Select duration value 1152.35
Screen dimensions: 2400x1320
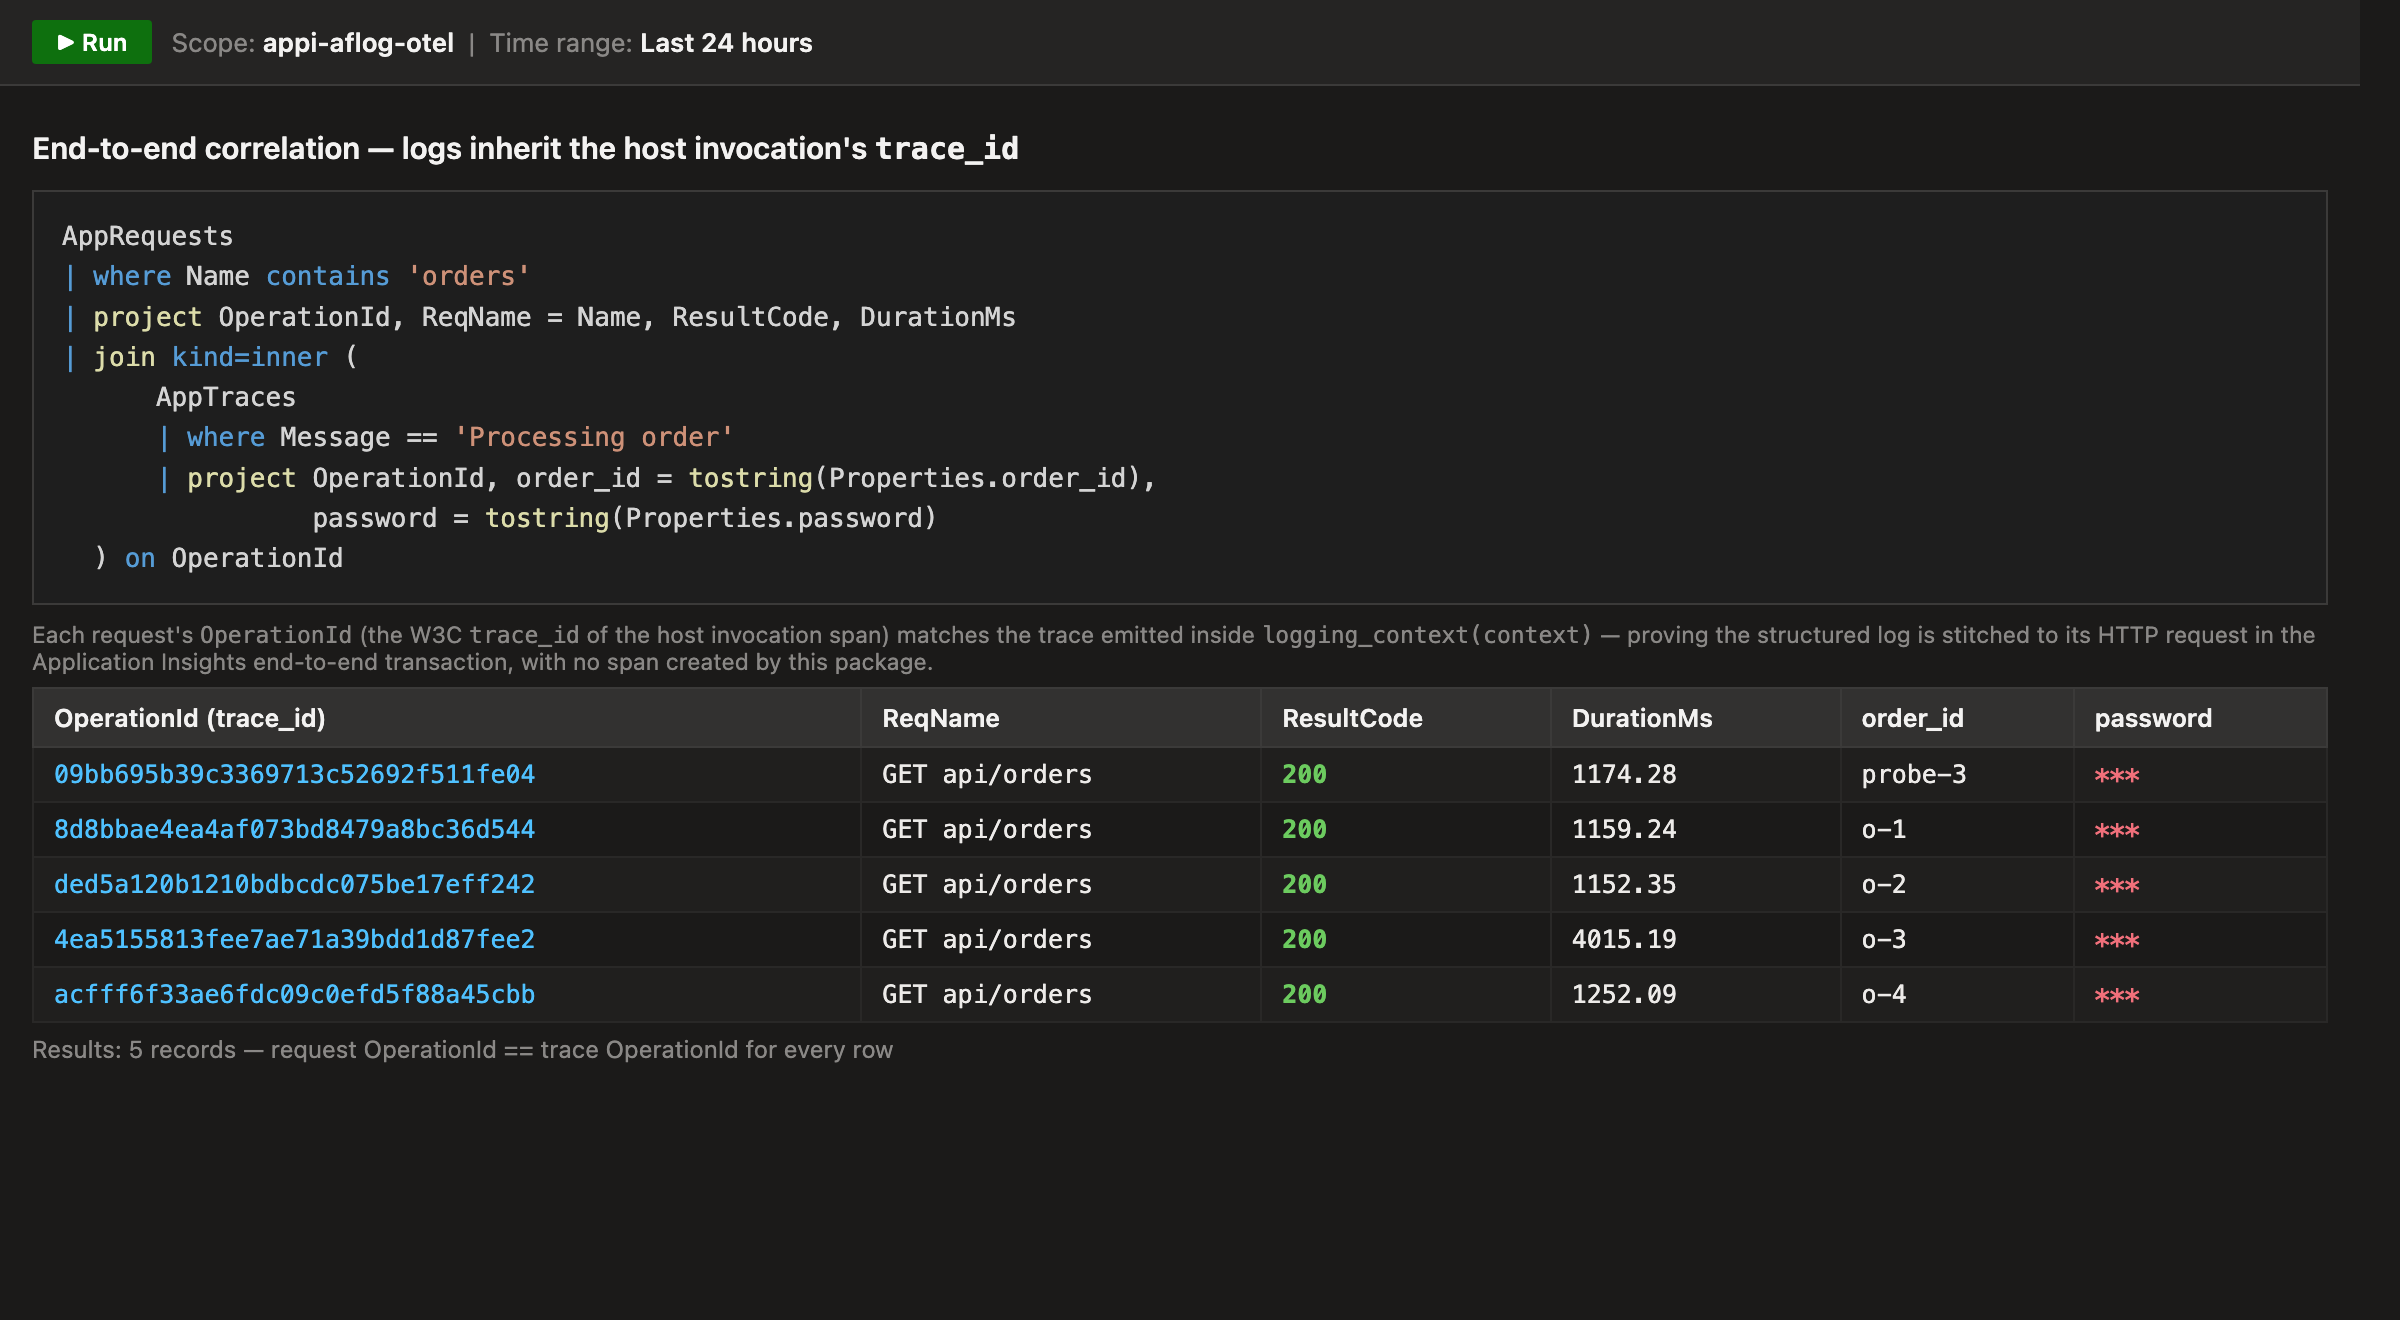(x=1624, y=884)
